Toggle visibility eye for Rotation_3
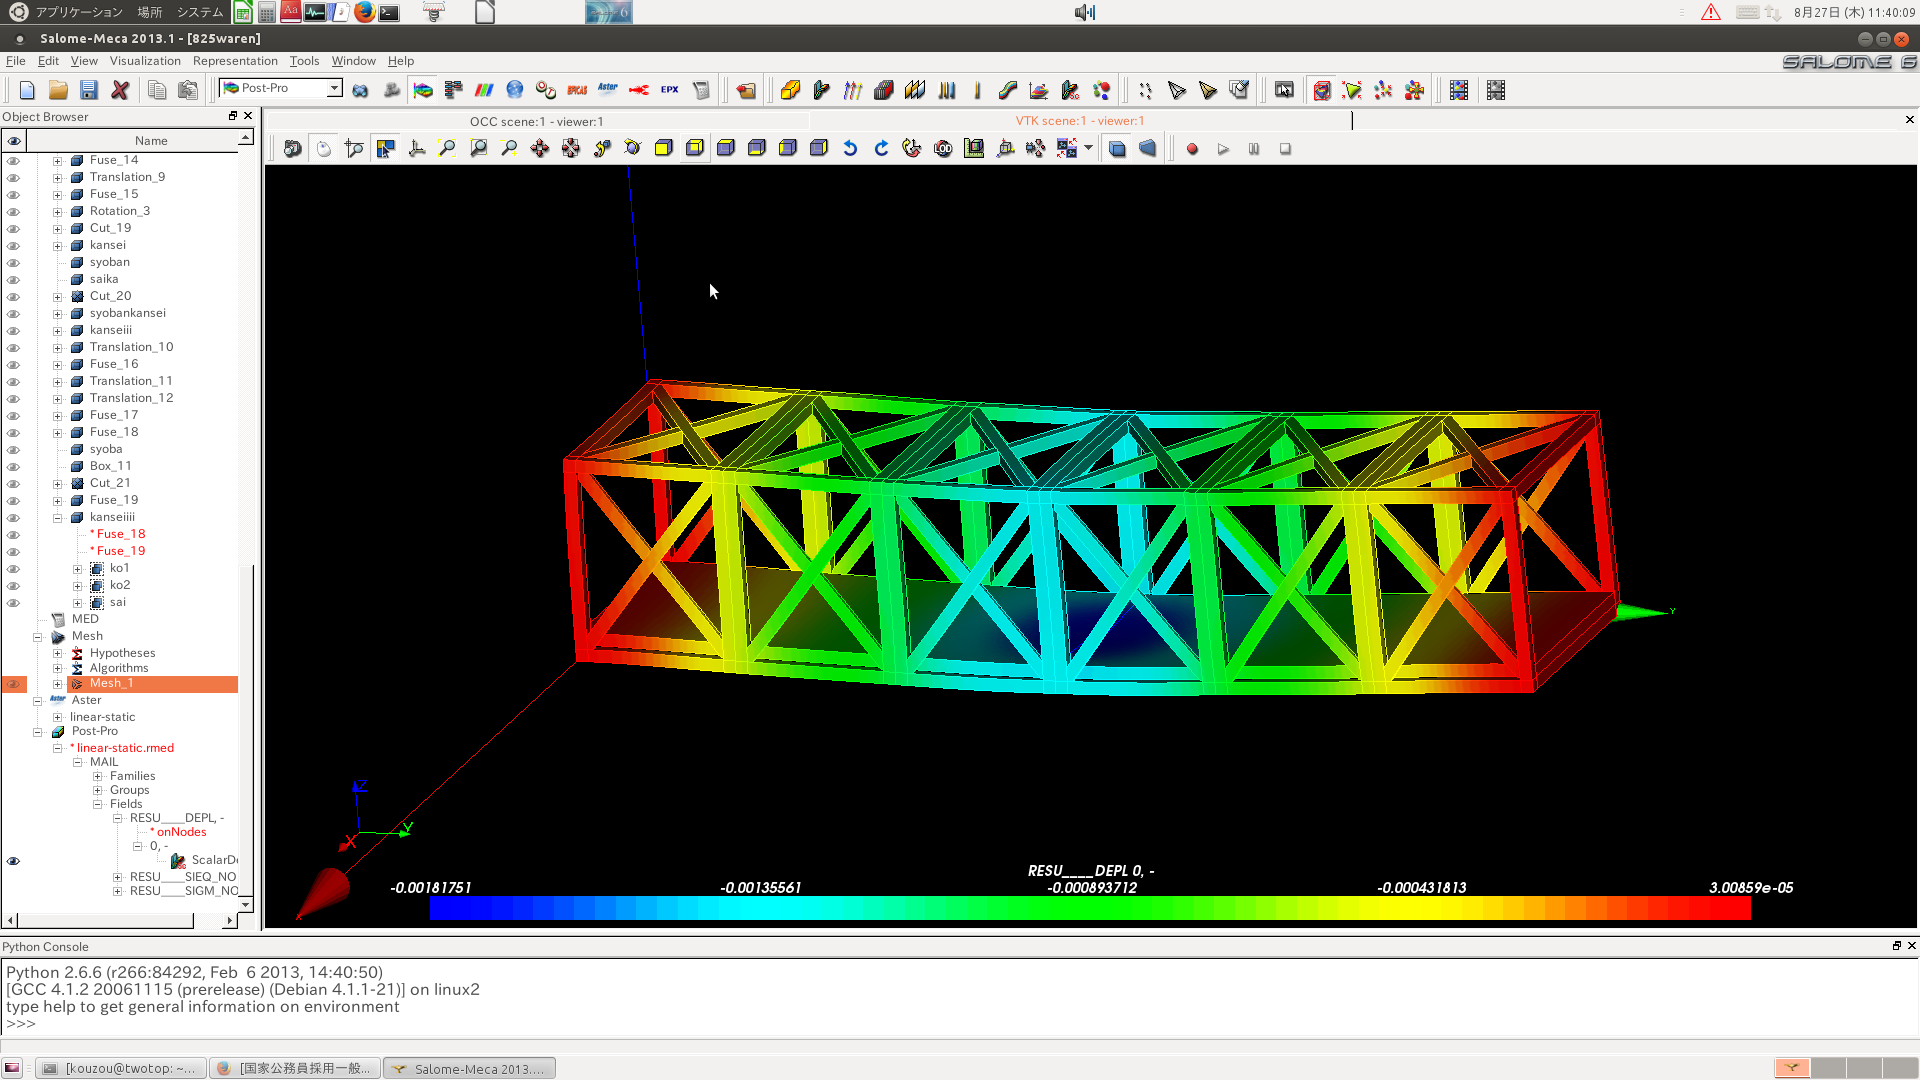 tap(13, 211)
